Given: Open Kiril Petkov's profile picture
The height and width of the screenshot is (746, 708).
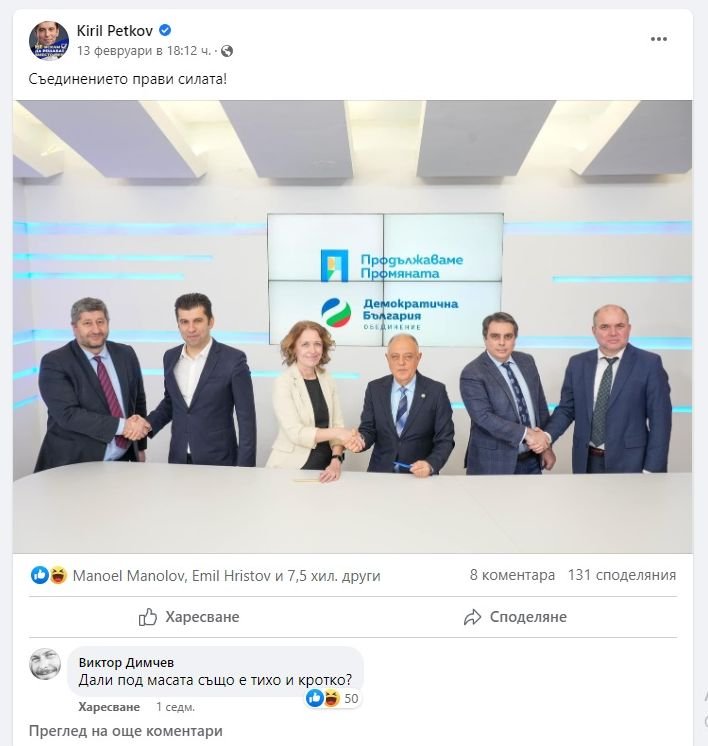Looking at the screenshot, I should 49,40.
